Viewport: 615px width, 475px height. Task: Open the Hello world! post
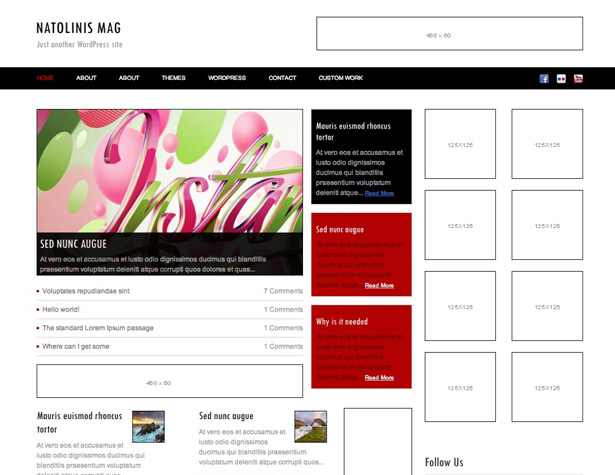[61, 309]
